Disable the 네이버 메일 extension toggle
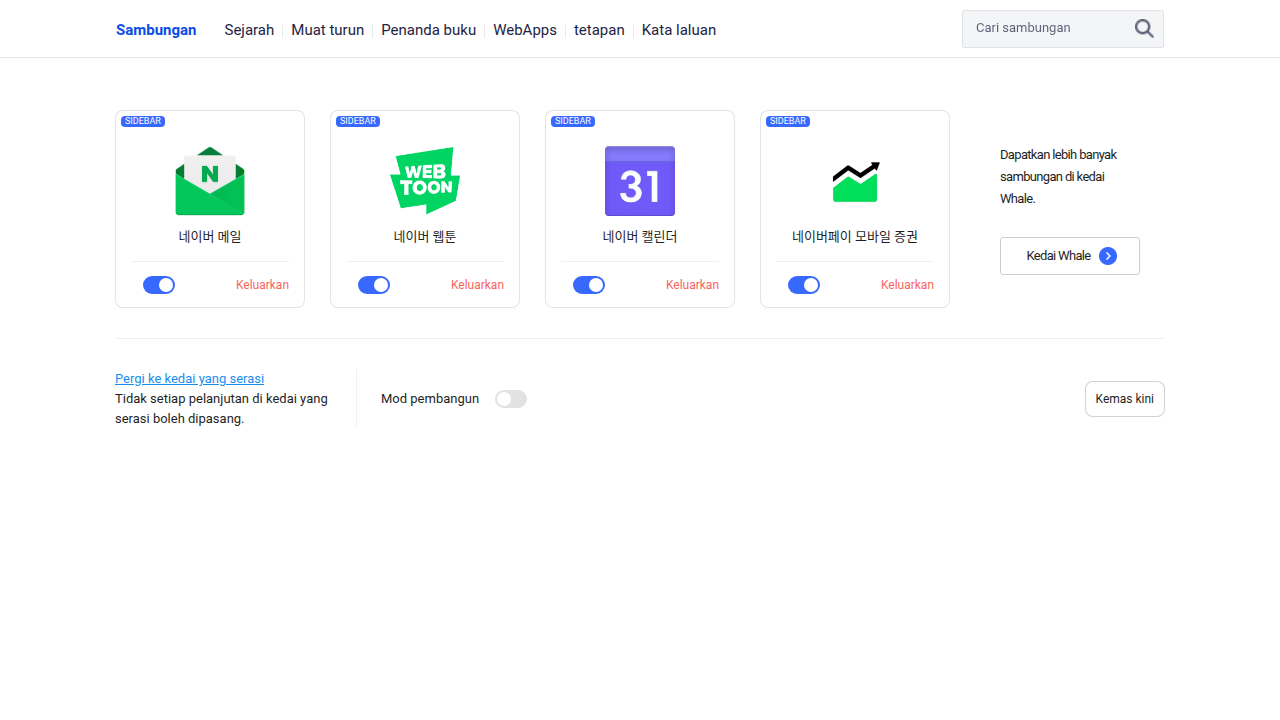1280x720 pixels. pos(159,285)
